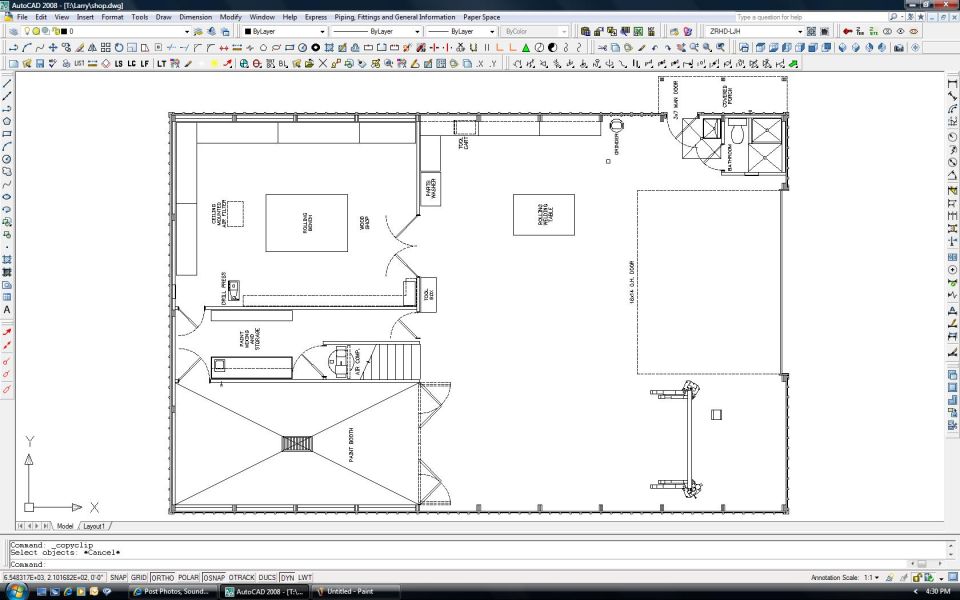The image size is (960, 600).
Task: Select the Line draw tool
Action: click(x=7, y=83)
